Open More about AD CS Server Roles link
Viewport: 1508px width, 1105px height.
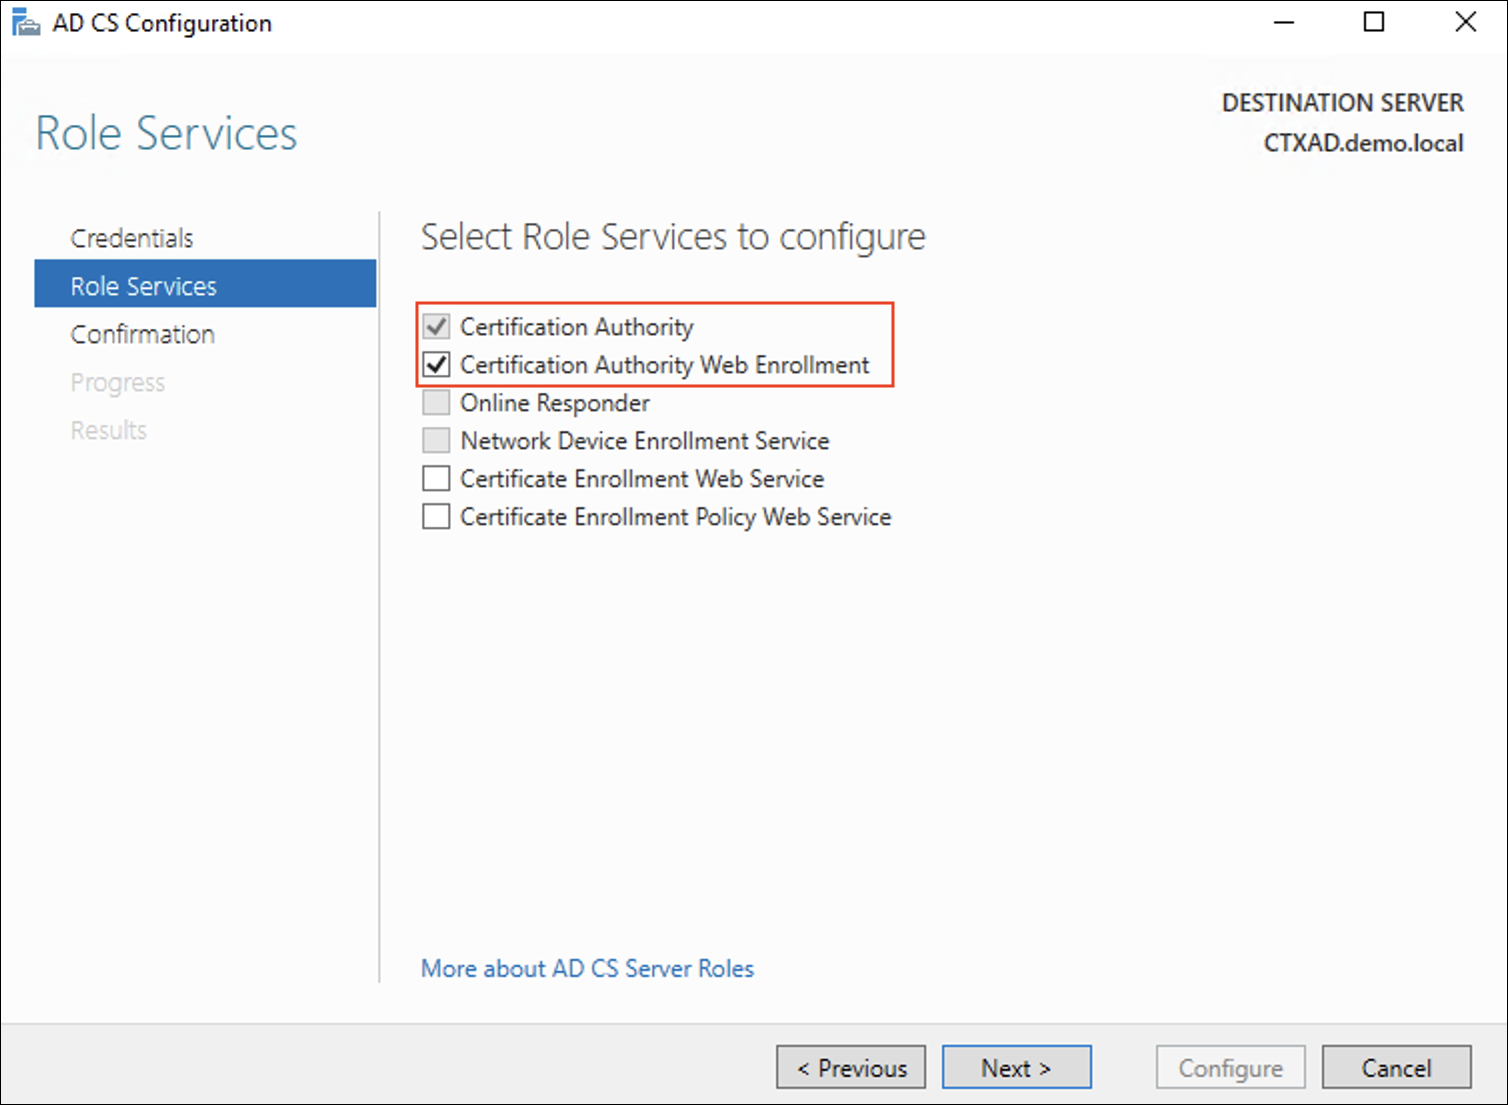point(587,968)
